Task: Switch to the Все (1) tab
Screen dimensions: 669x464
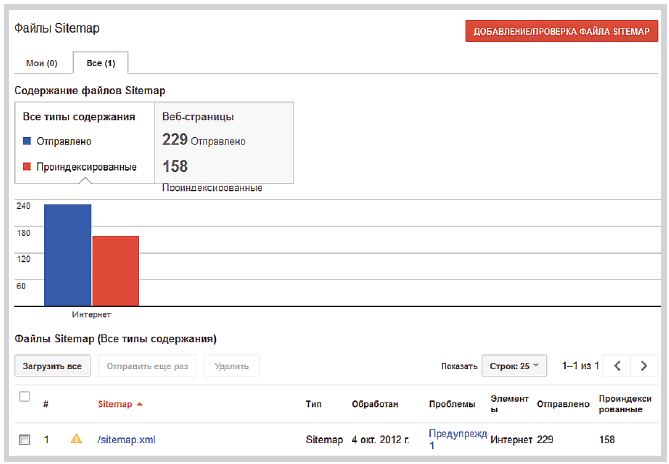Action: coord(100,63)
